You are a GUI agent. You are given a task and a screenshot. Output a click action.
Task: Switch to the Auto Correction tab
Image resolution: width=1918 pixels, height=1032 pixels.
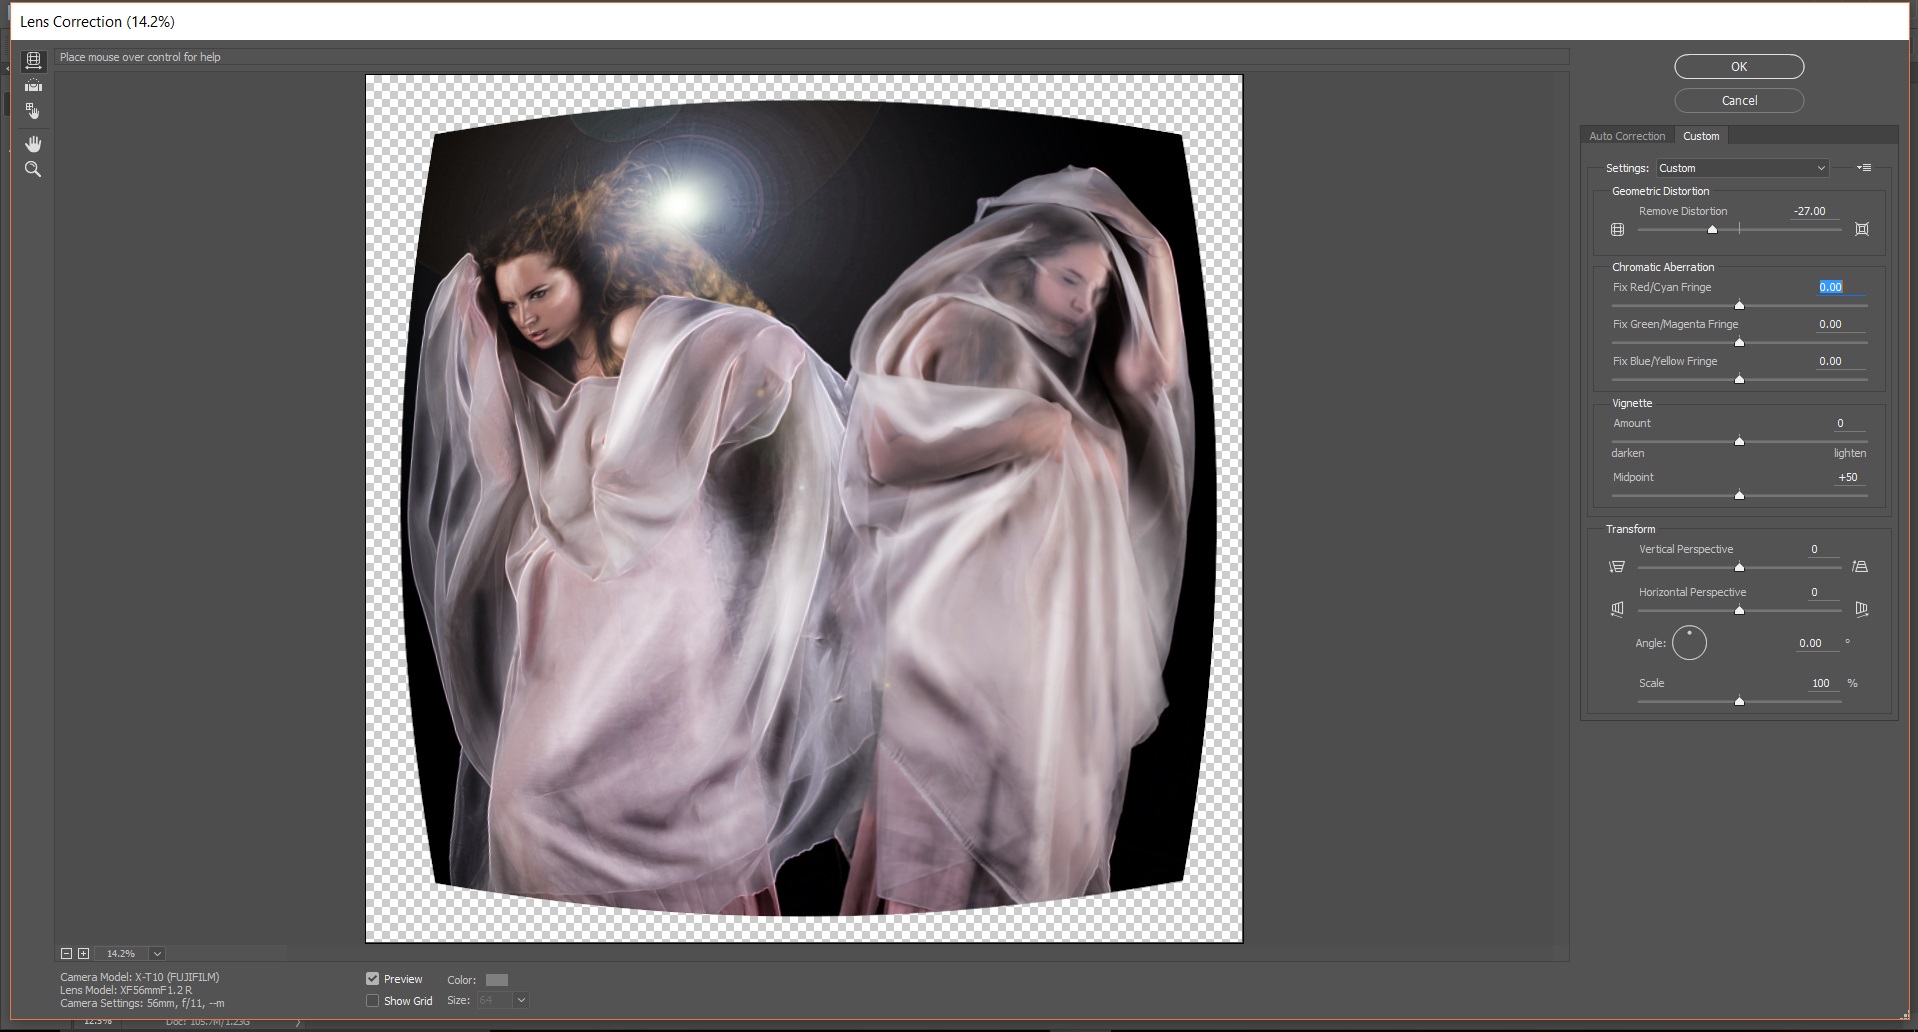[x=1627, y=135]
